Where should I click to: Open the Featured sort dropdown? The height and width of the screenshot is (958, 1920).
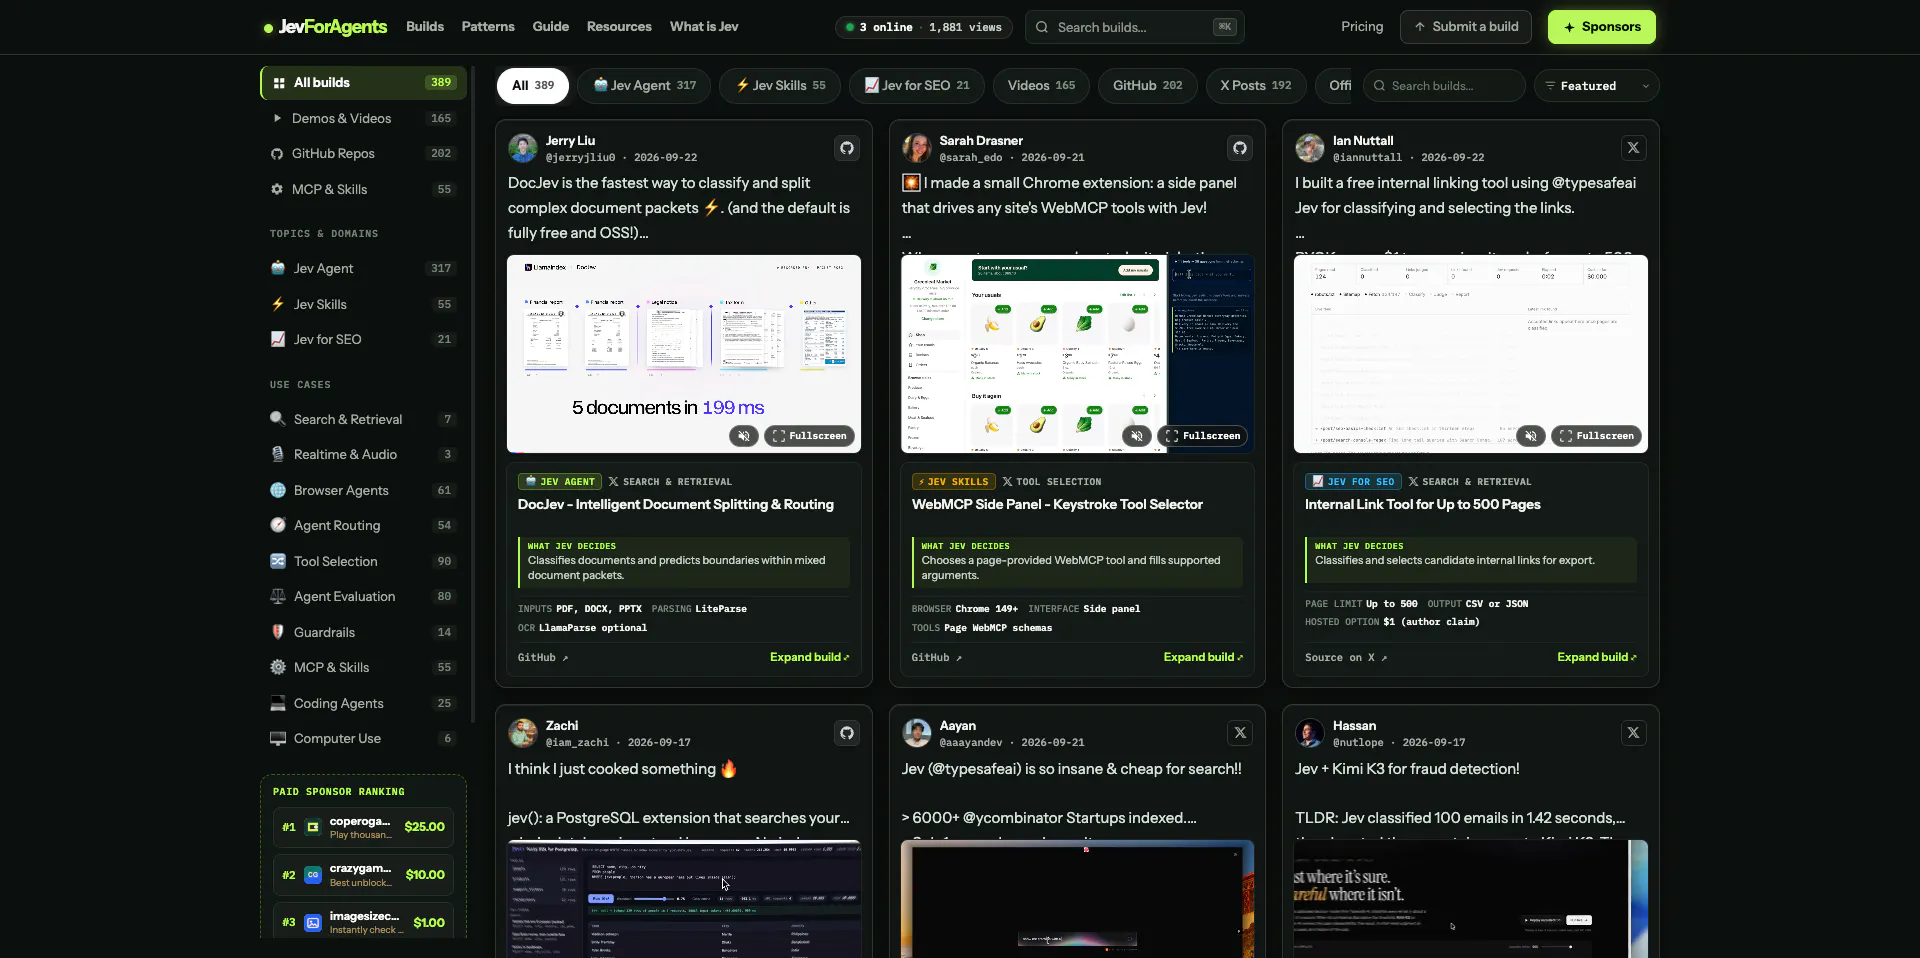click(x=1596, y=86)
